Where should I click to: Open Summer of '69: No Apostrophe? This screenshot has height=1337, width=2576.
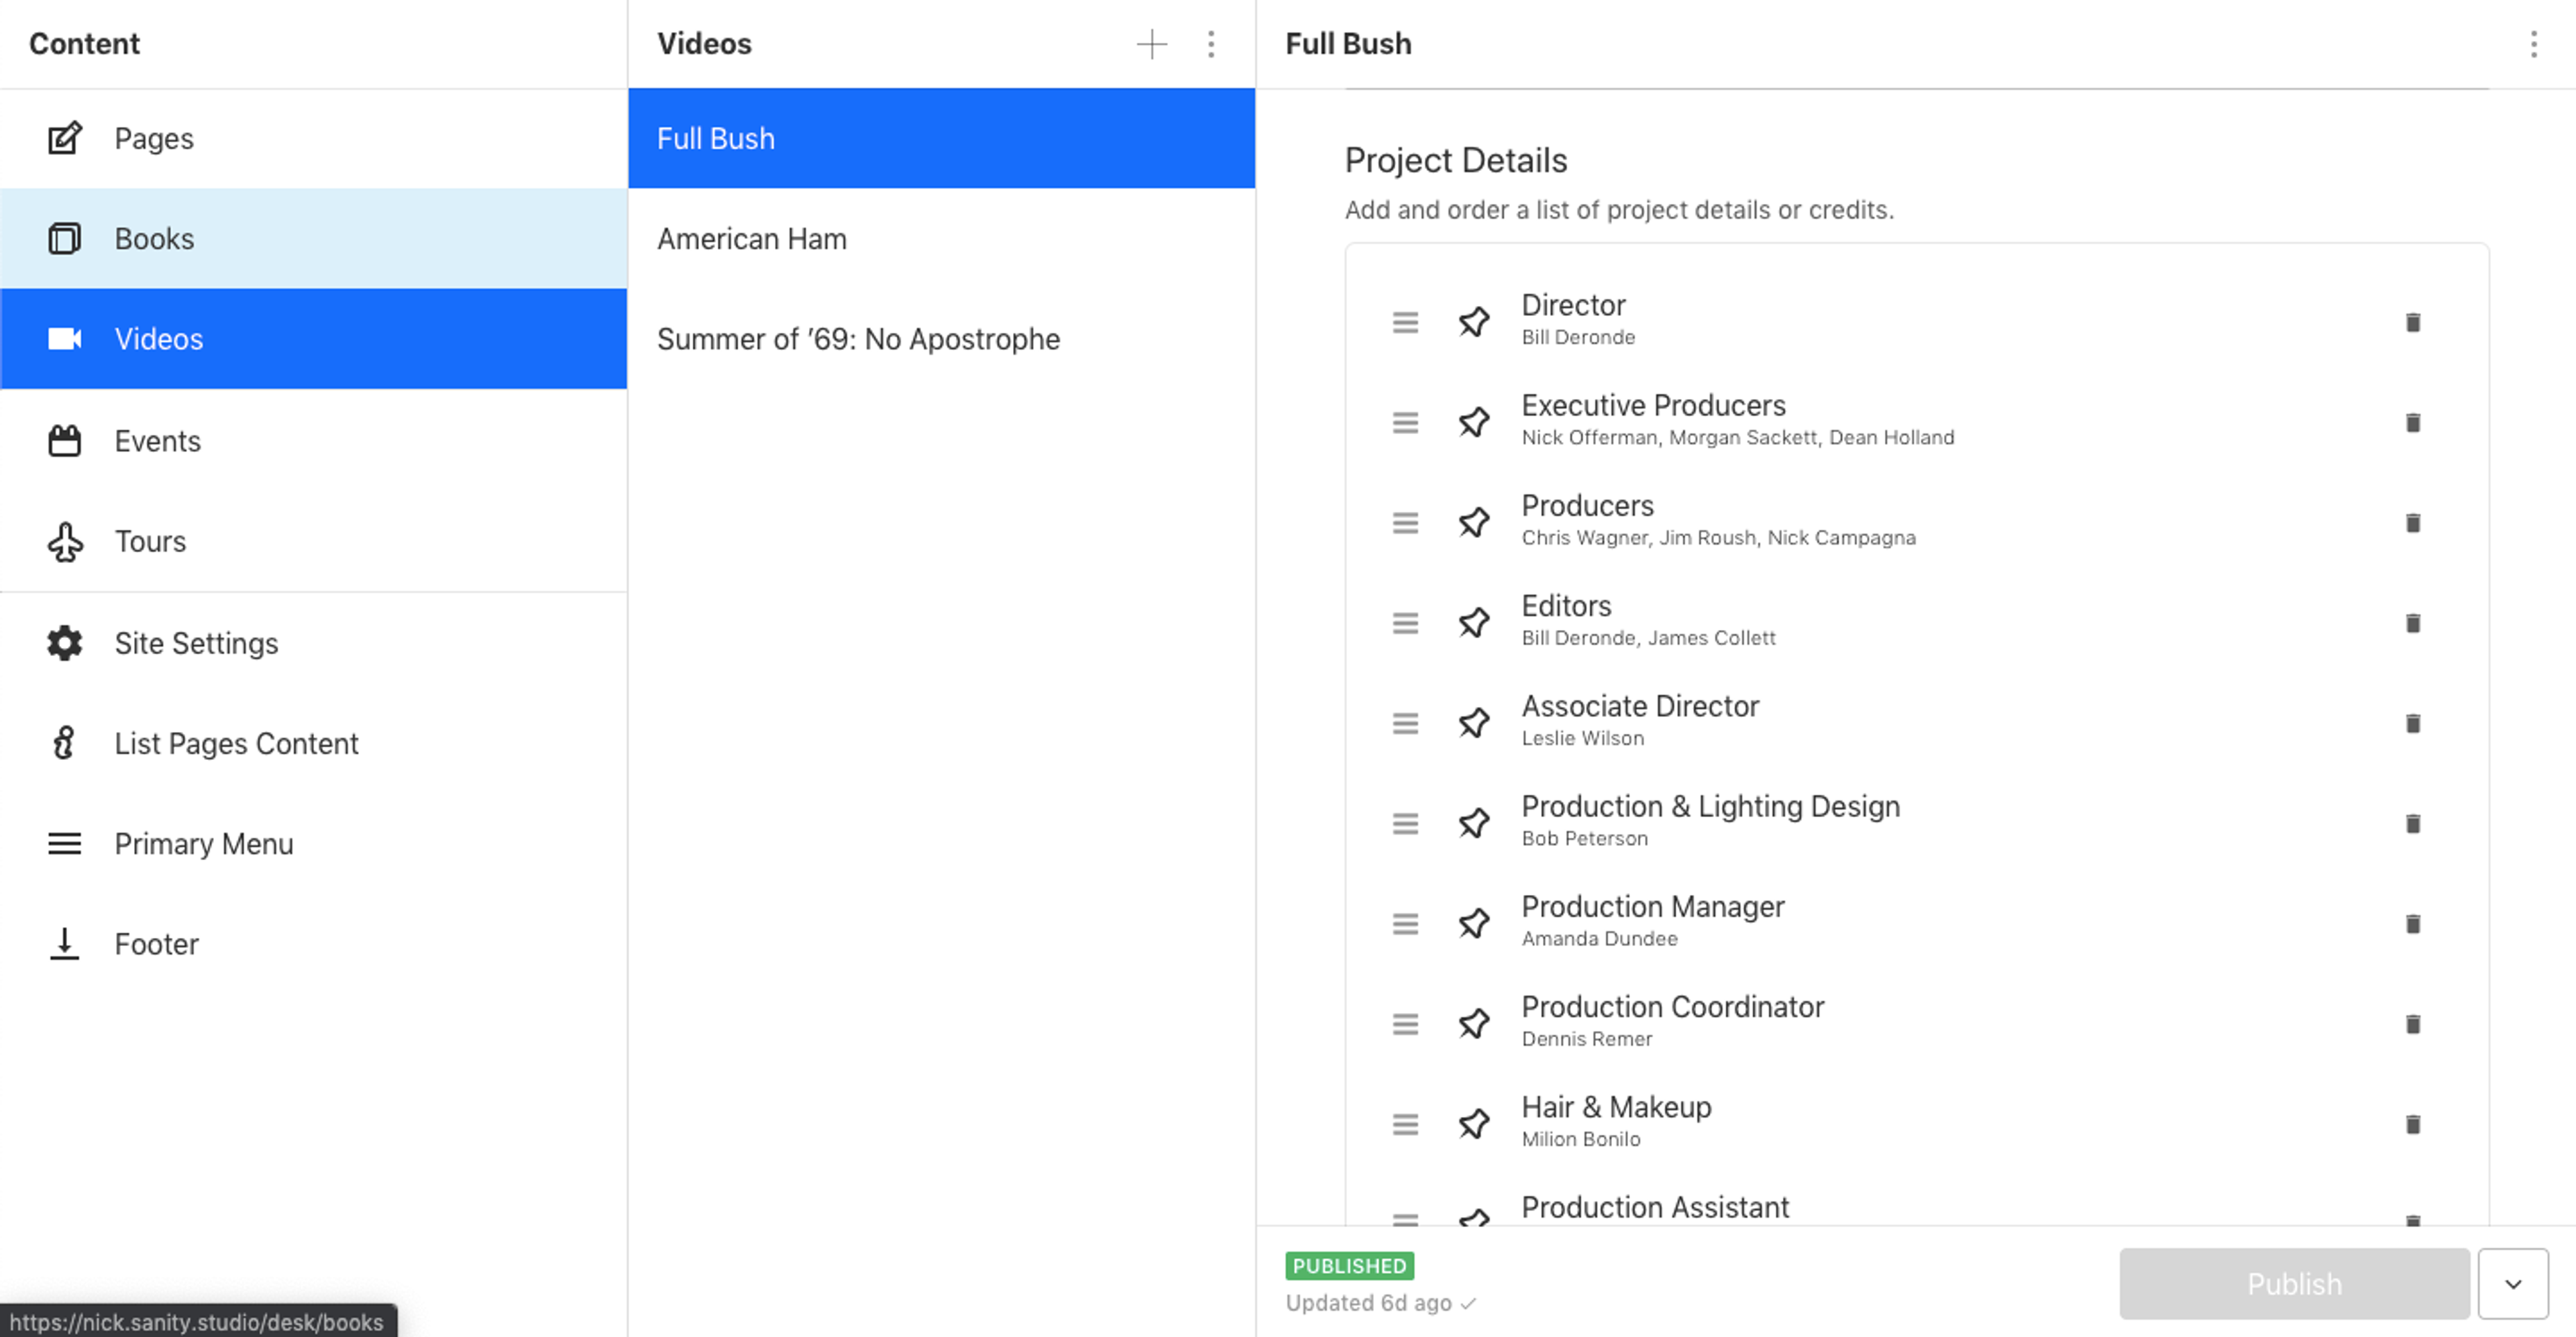[857, 339]
